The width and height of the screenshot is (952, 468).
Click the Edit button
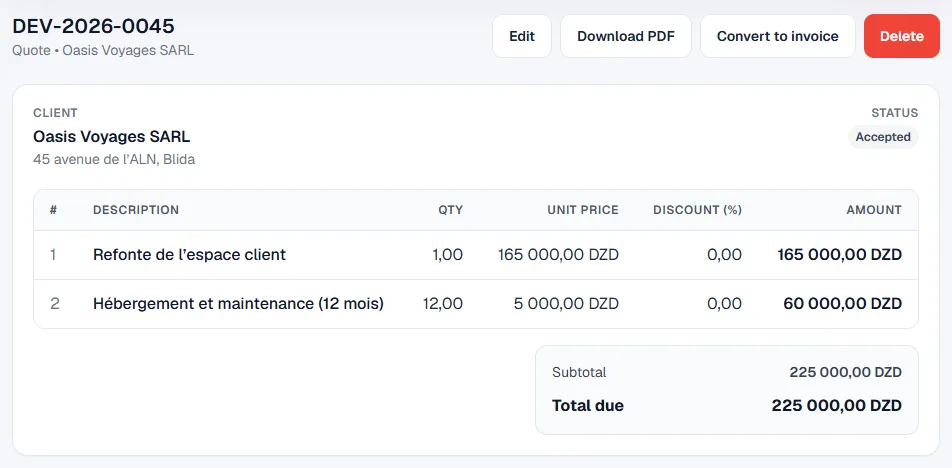[522, 36]
